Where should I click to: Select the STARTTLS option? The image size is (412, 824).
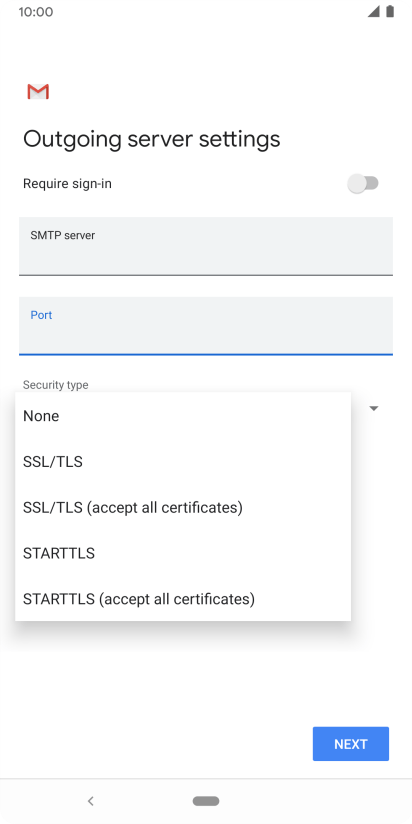coord(183,553)
